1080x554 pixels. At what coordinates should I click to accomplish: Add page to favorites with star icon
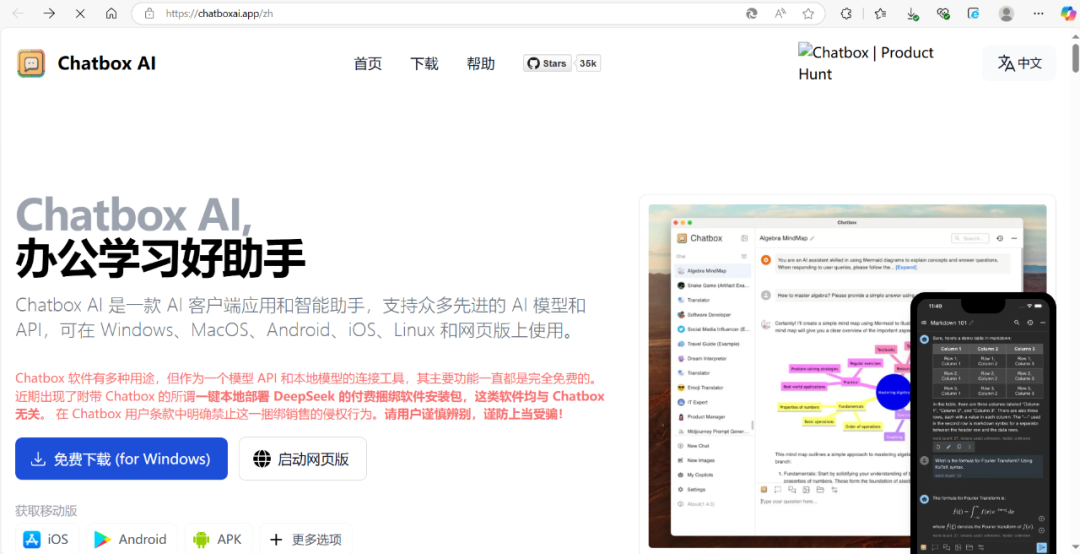[808, 13]
